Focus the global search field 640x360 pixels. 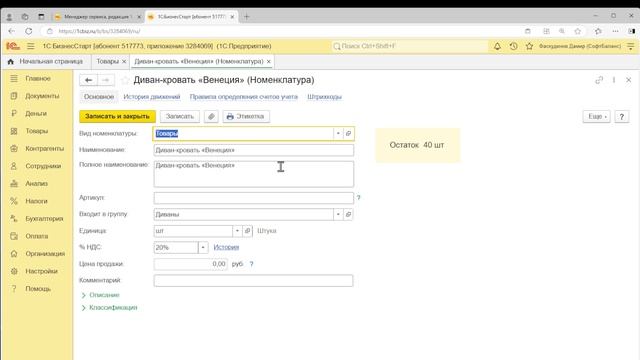[409, 46]
